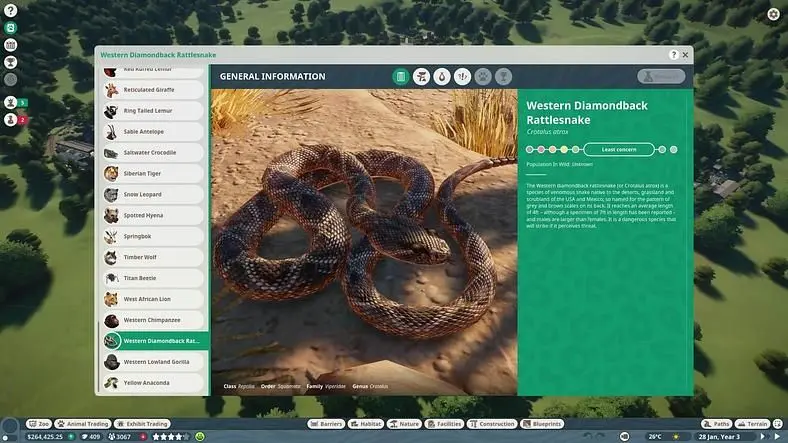Select Ring Tailed Lemur in the list
Image resolution: width=788 pixels, height=443 pixels.
153,110
